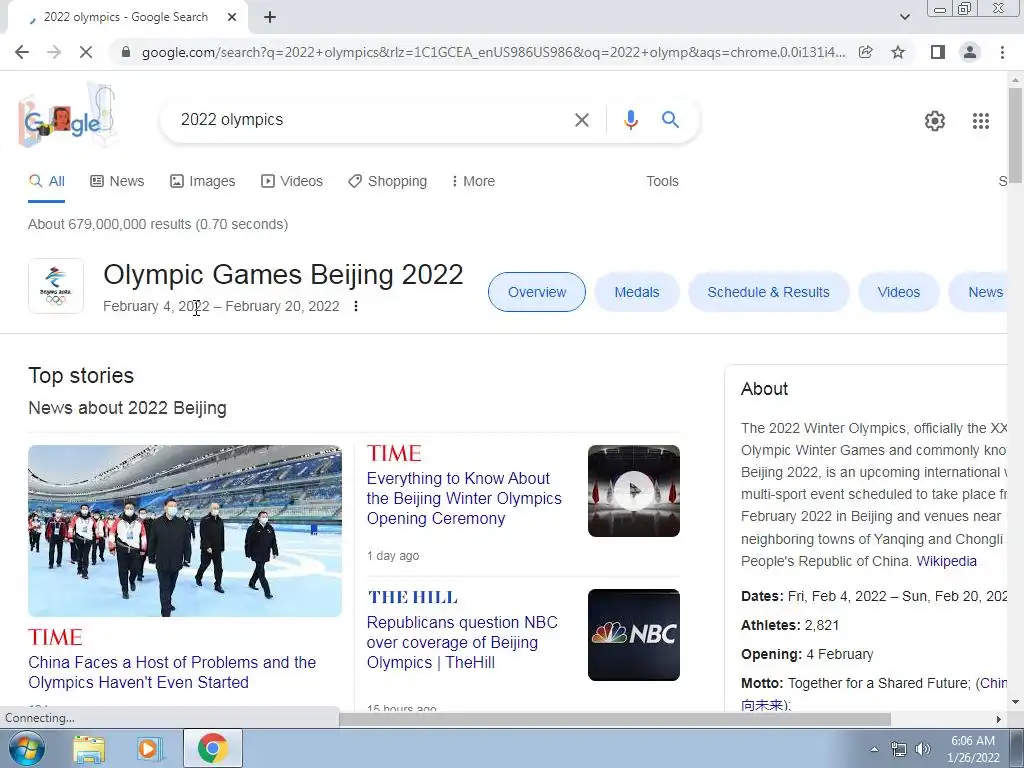1024x768 pixels.
Task: Switch to Images results tab
Action: point(202,182)
